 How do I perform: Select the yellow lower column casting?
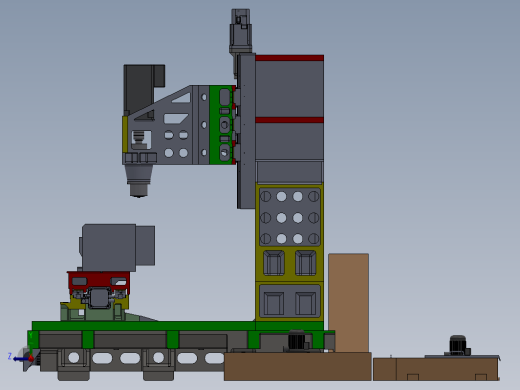[x=289, y=252]
